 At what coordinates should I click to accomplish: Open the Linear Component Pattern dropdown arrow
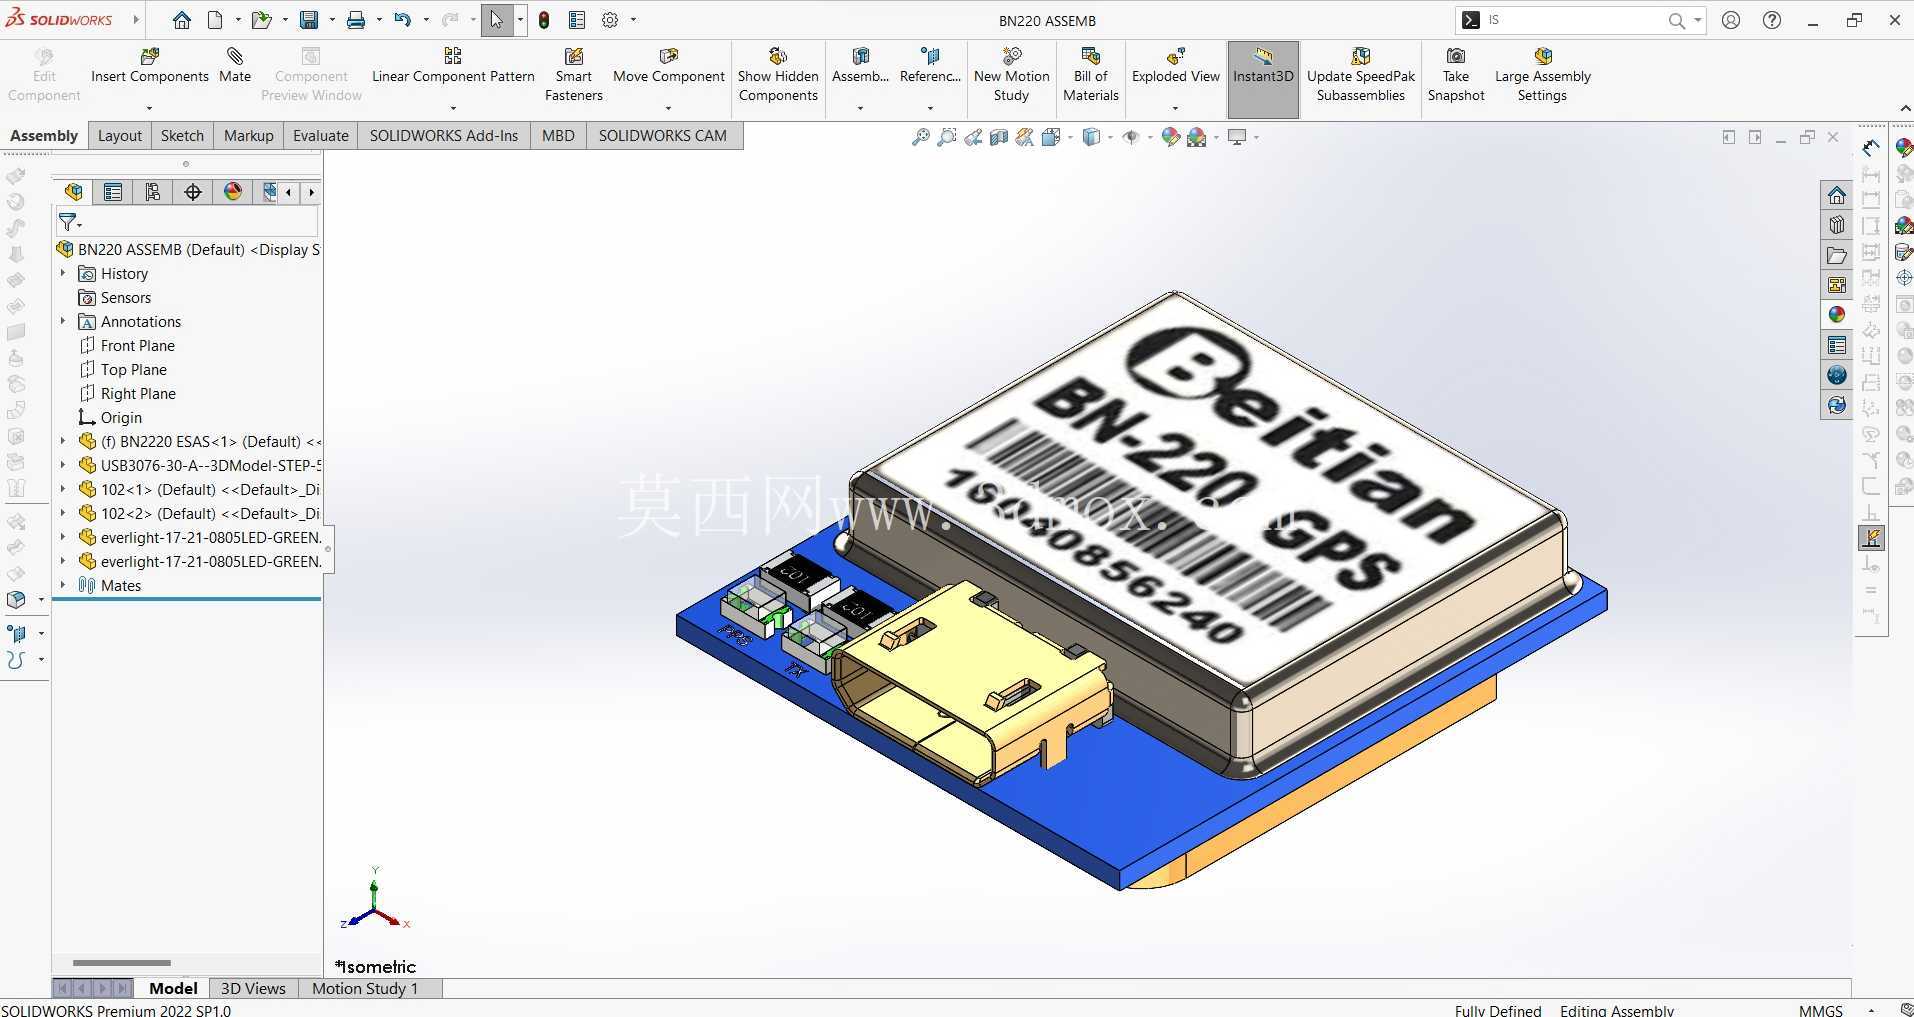tap(453, 108)
